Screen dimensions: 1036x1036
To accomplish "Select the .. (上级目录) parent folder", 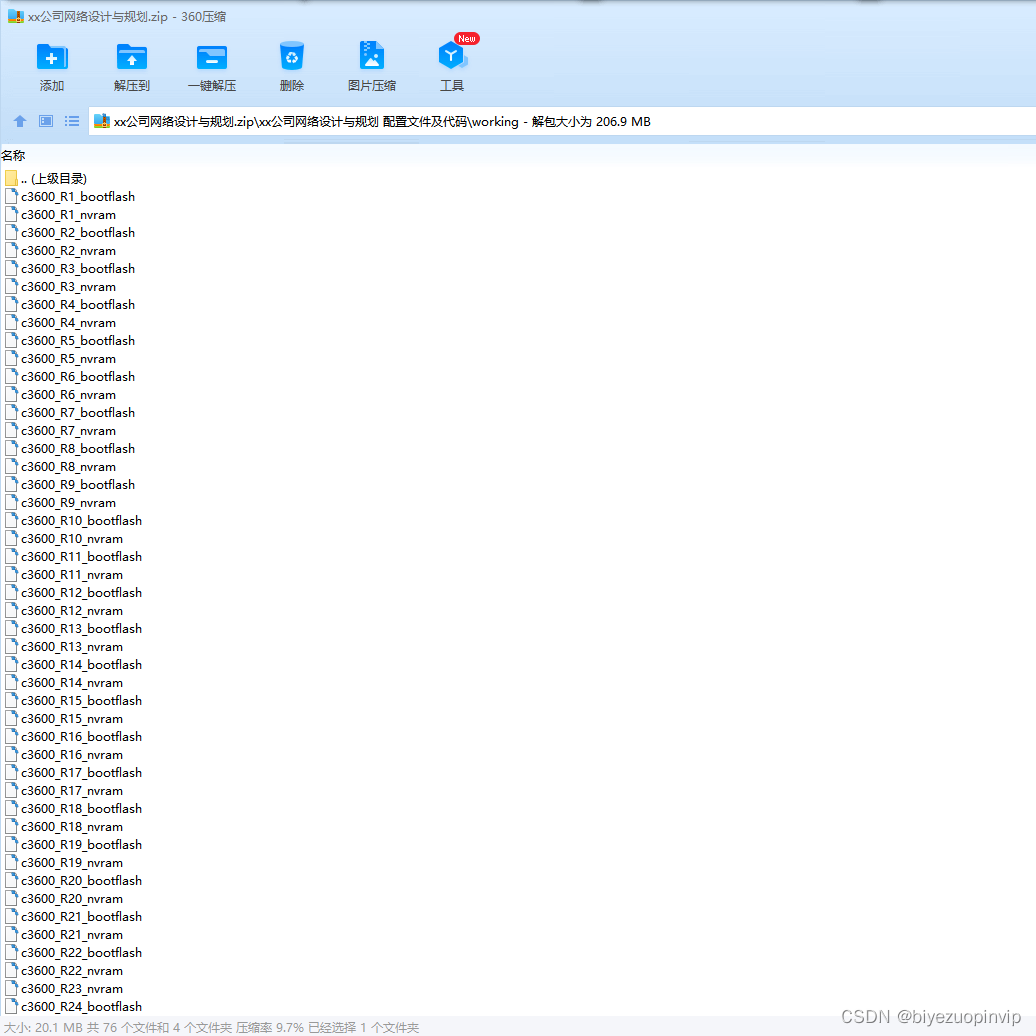I will click(46, 178).
